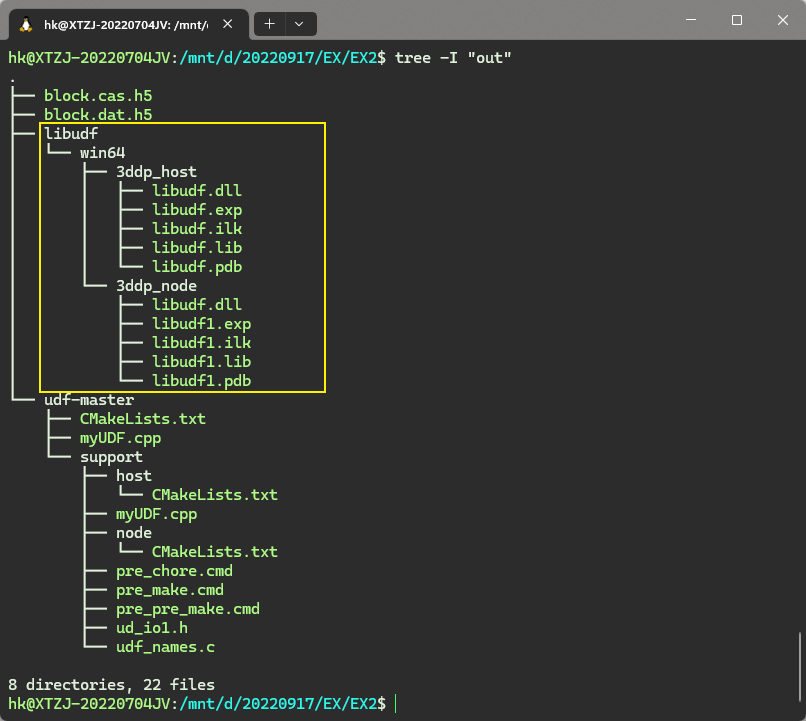The width and height of the screenshot is (806, 721).
Task: Select myUDF.cpp under udf-master
Action: pos(120,437)
